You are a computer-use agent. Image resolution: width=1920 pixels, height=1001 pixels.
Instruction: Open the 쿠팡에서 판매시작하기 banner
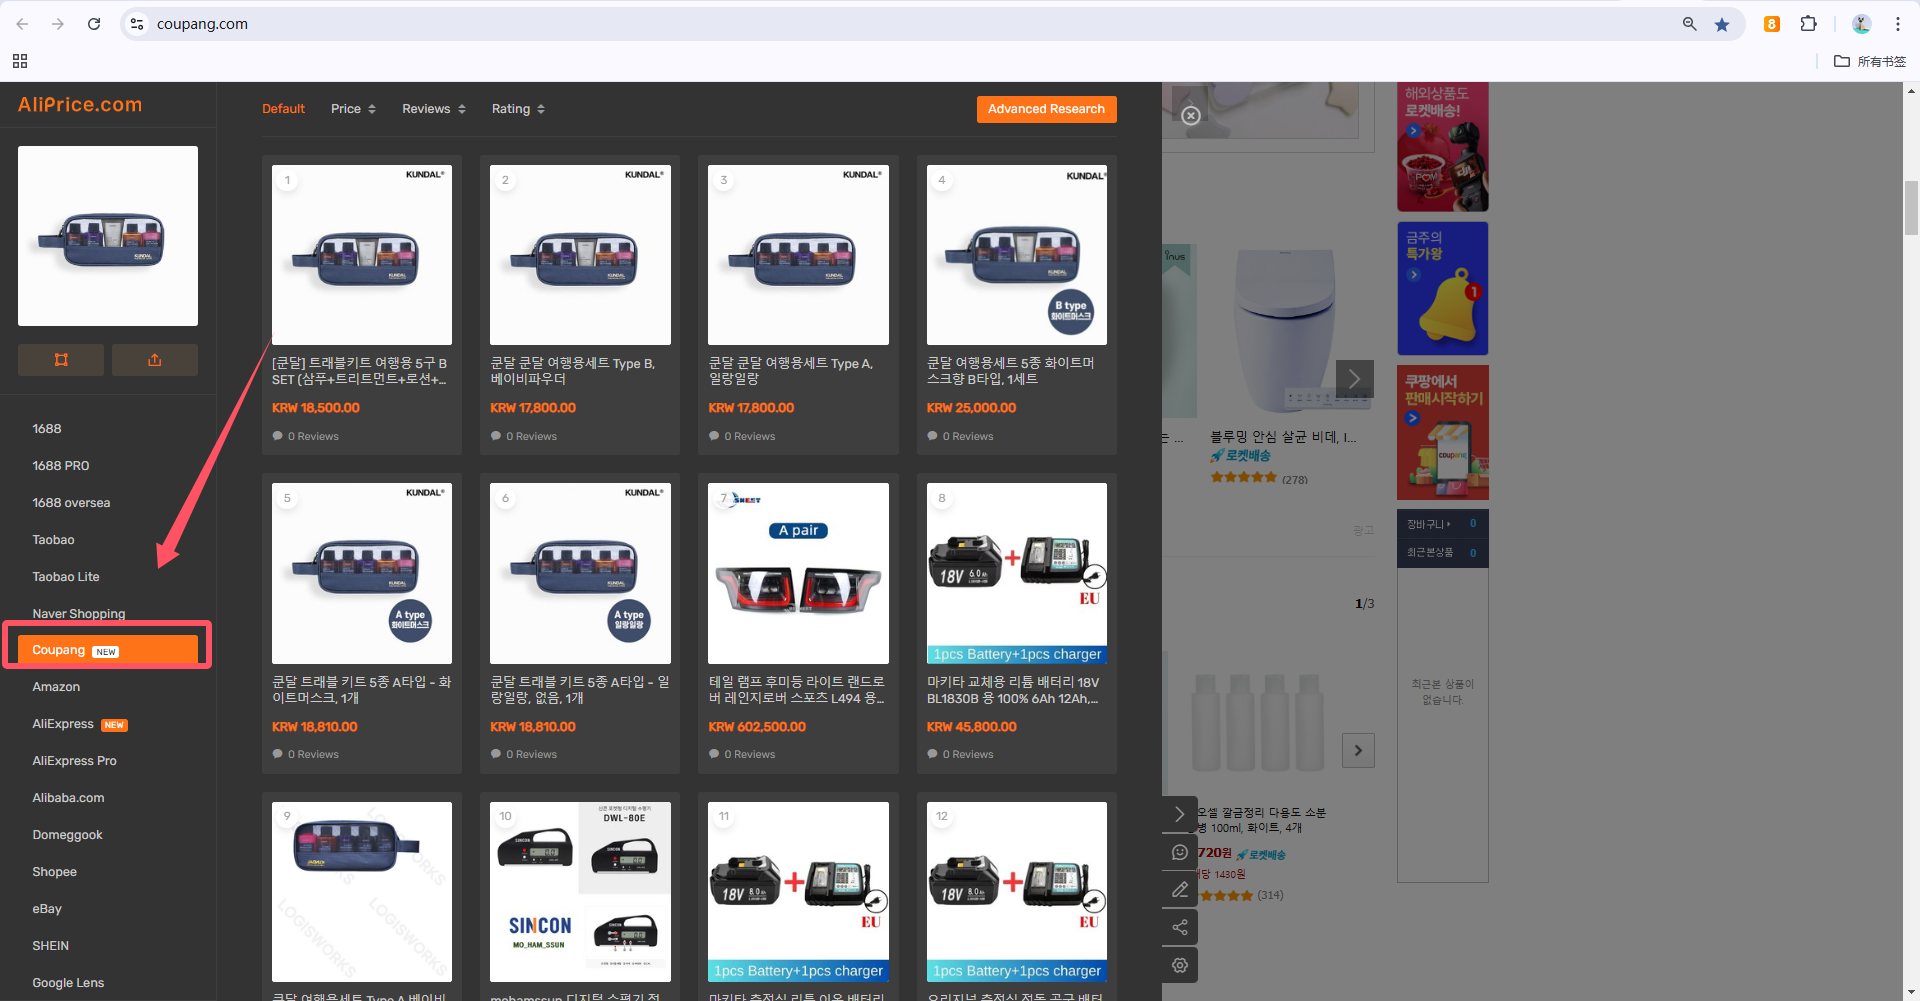[1442, 432]
